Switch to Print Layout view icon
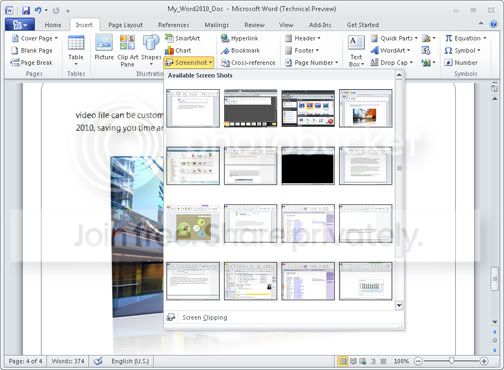This screenshot has height=370, width=504. coord(343,361)
